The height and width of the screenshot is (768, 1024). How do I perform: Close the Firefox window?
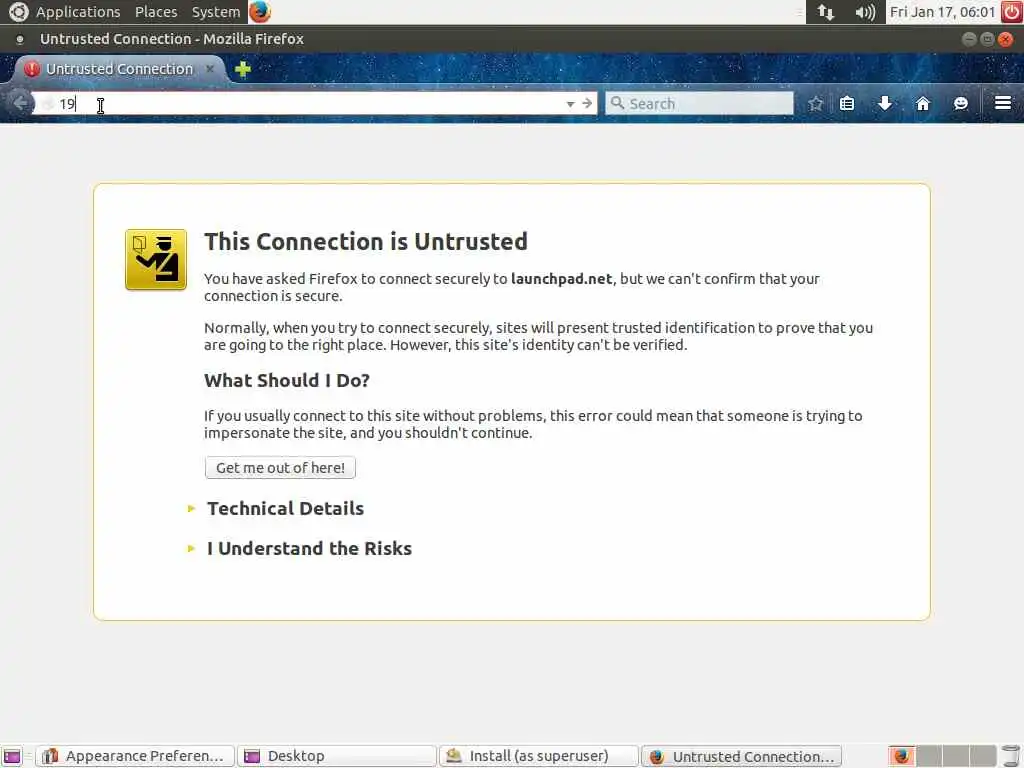[x=1006, y=39]
